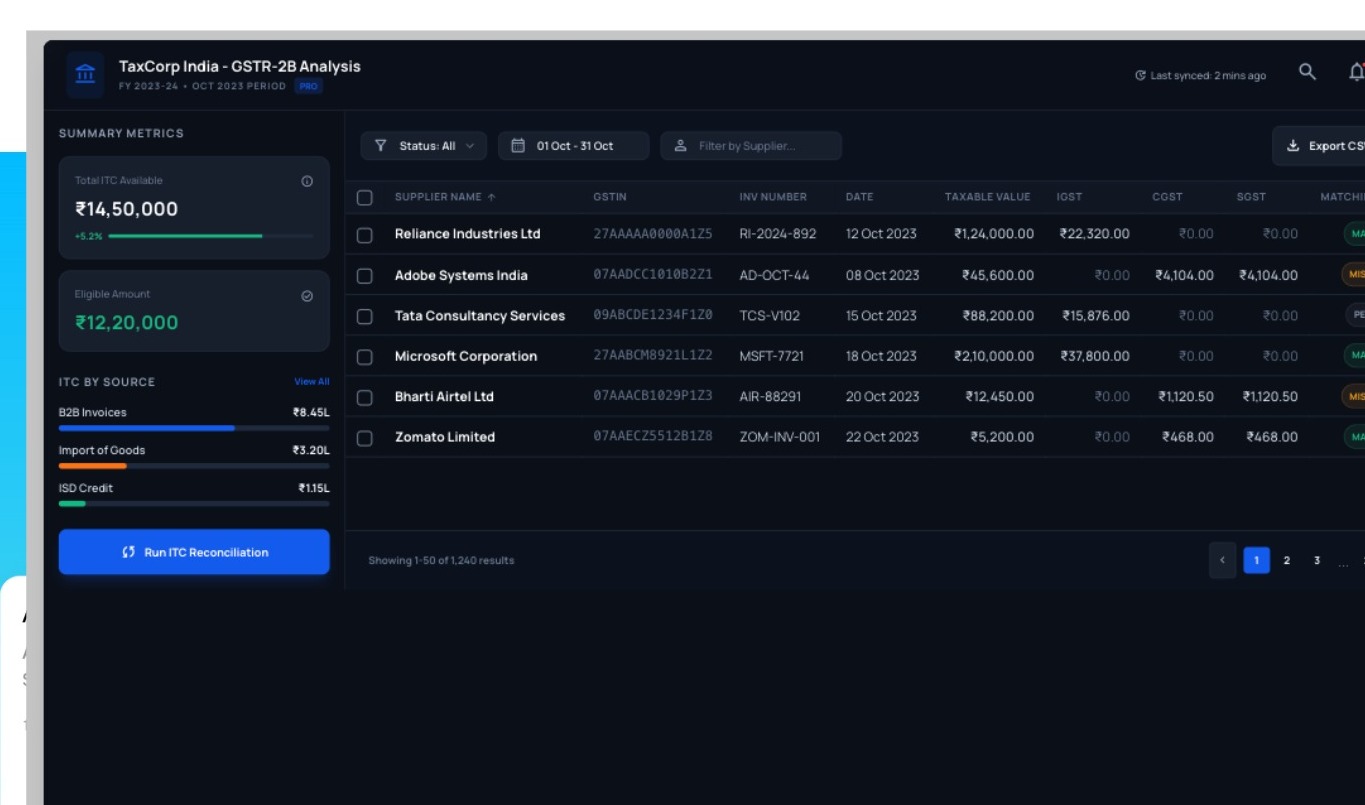Viewport: 1365px width, 805px height.
Task: Click the Last synced: 2 mins ago text
Action: 1208,76
